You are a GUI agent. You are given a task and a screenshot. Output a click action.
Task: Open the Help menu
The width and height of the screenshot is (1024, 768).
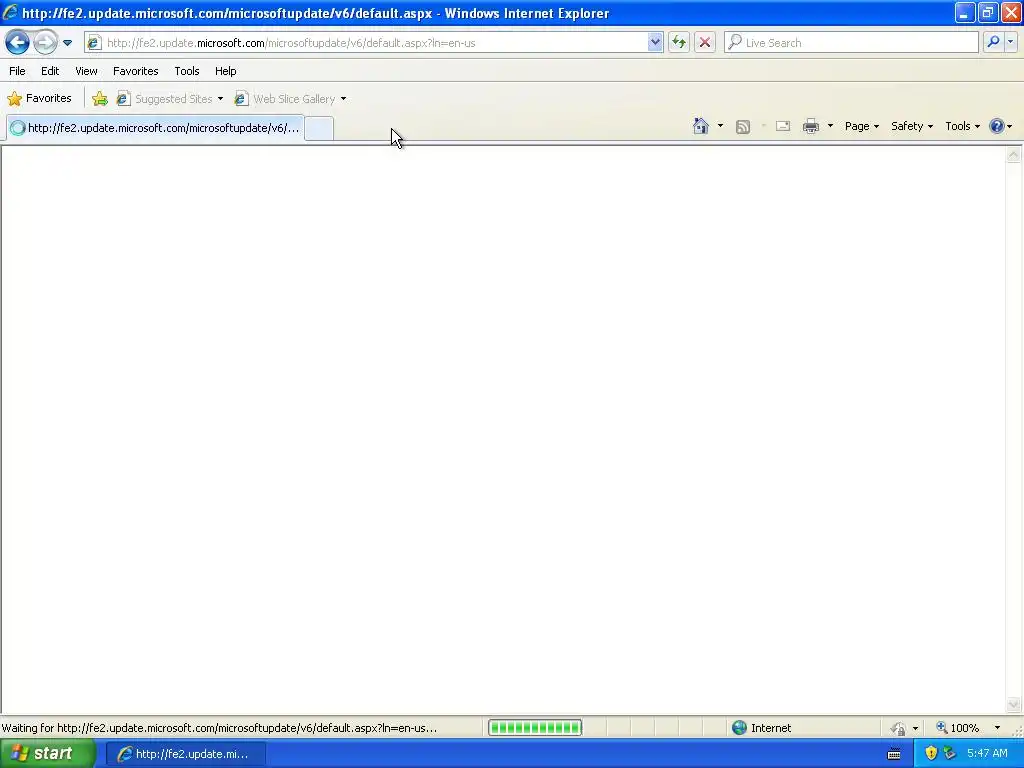pos(226,71)
